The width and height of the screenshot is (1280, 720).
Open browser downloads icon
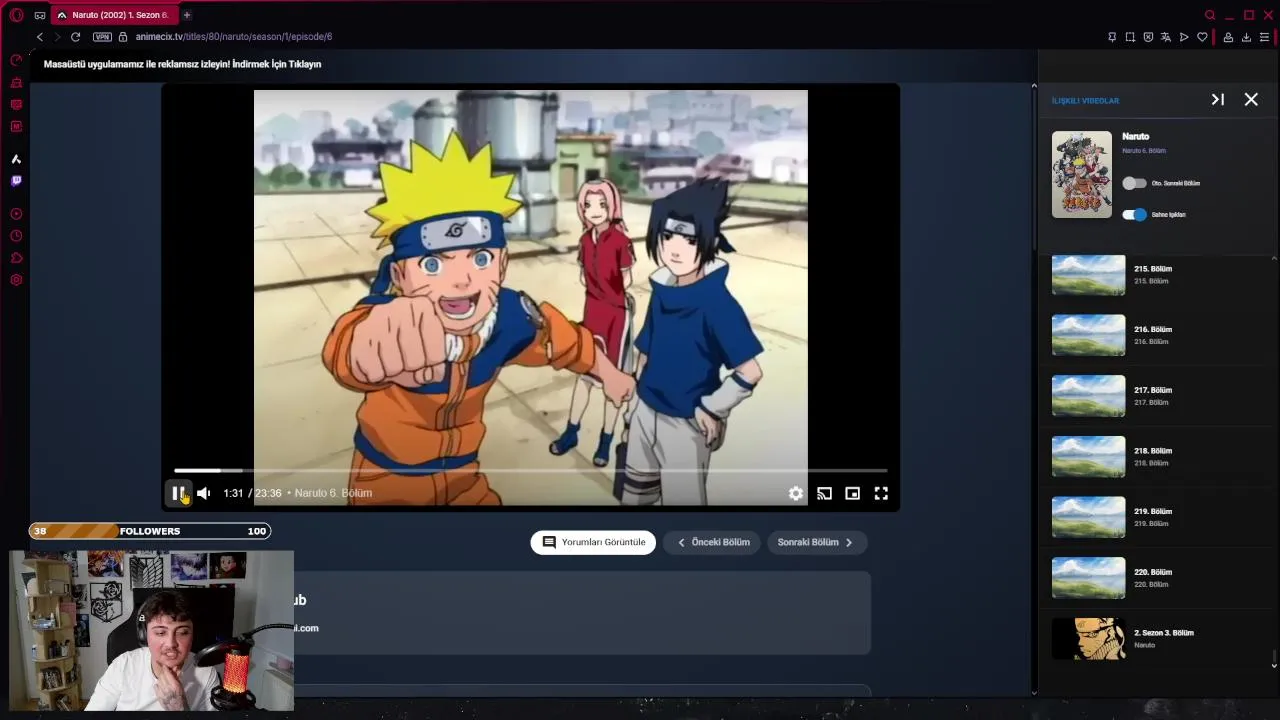click(1246, 37)
